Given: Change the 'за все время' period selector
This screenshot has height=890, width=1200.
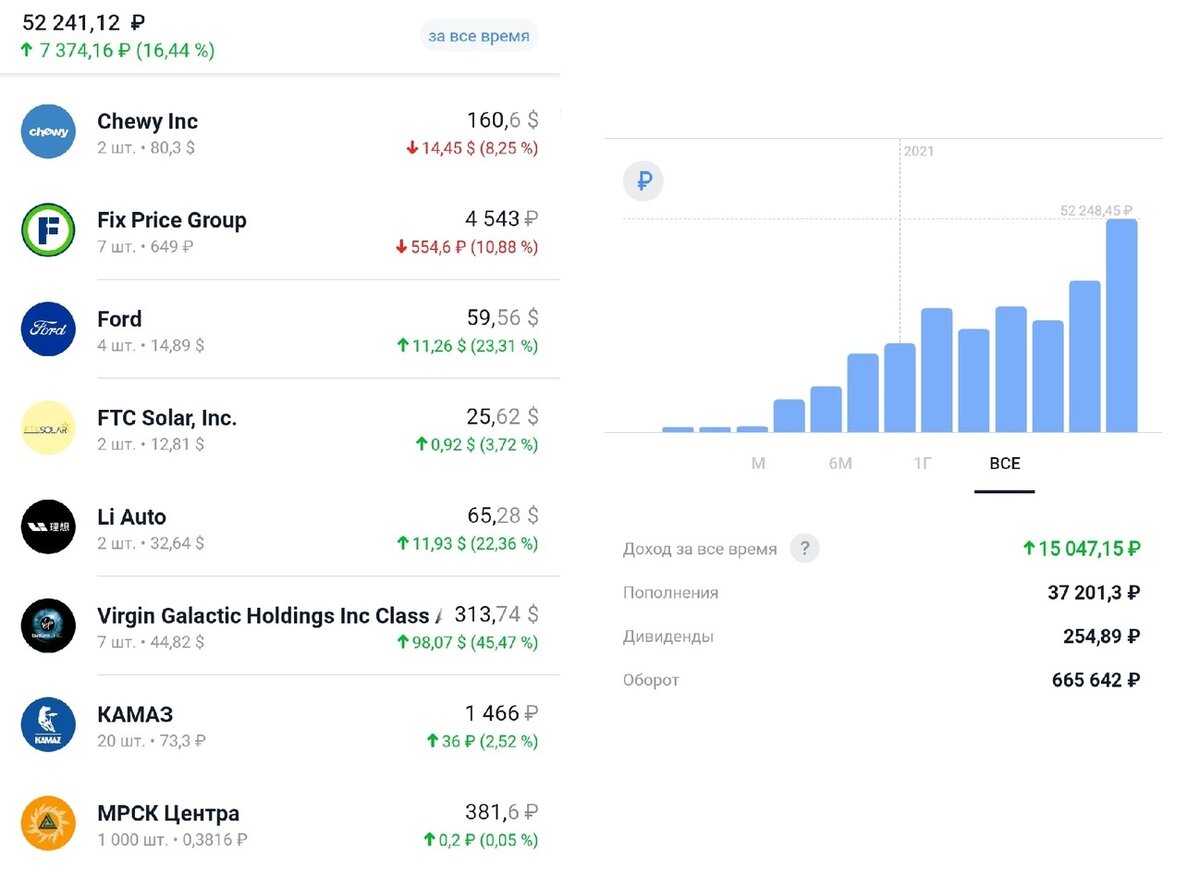Looking at the screenshot, I should [x=479, y=37].
